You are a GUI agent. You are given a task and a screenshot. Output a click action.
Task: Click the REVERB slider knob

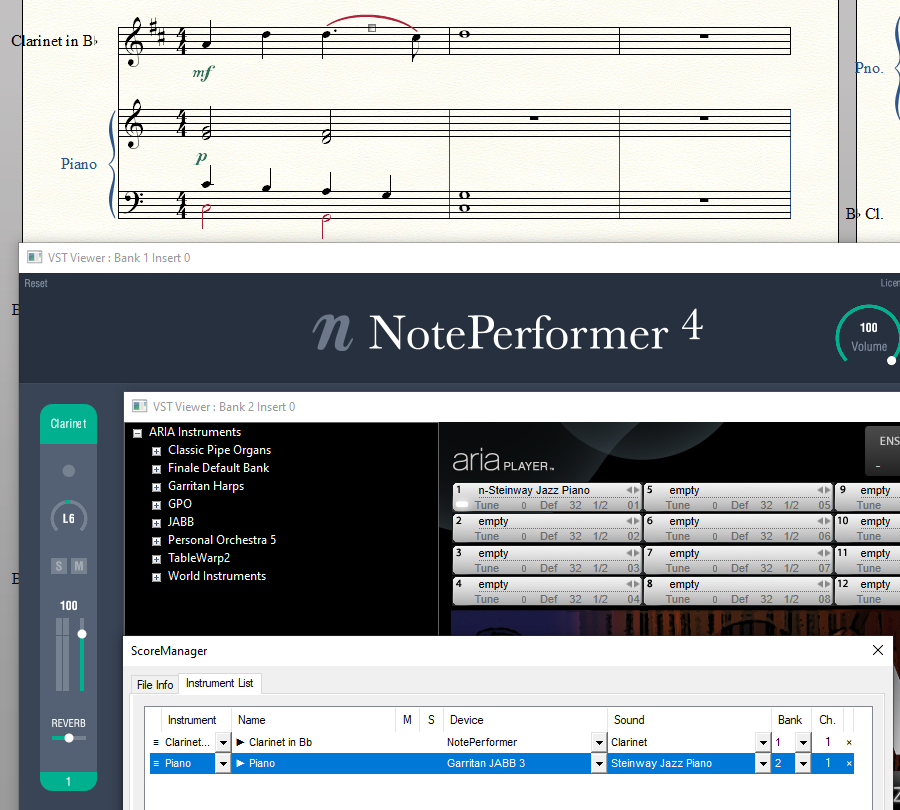(x=69, y=738)
